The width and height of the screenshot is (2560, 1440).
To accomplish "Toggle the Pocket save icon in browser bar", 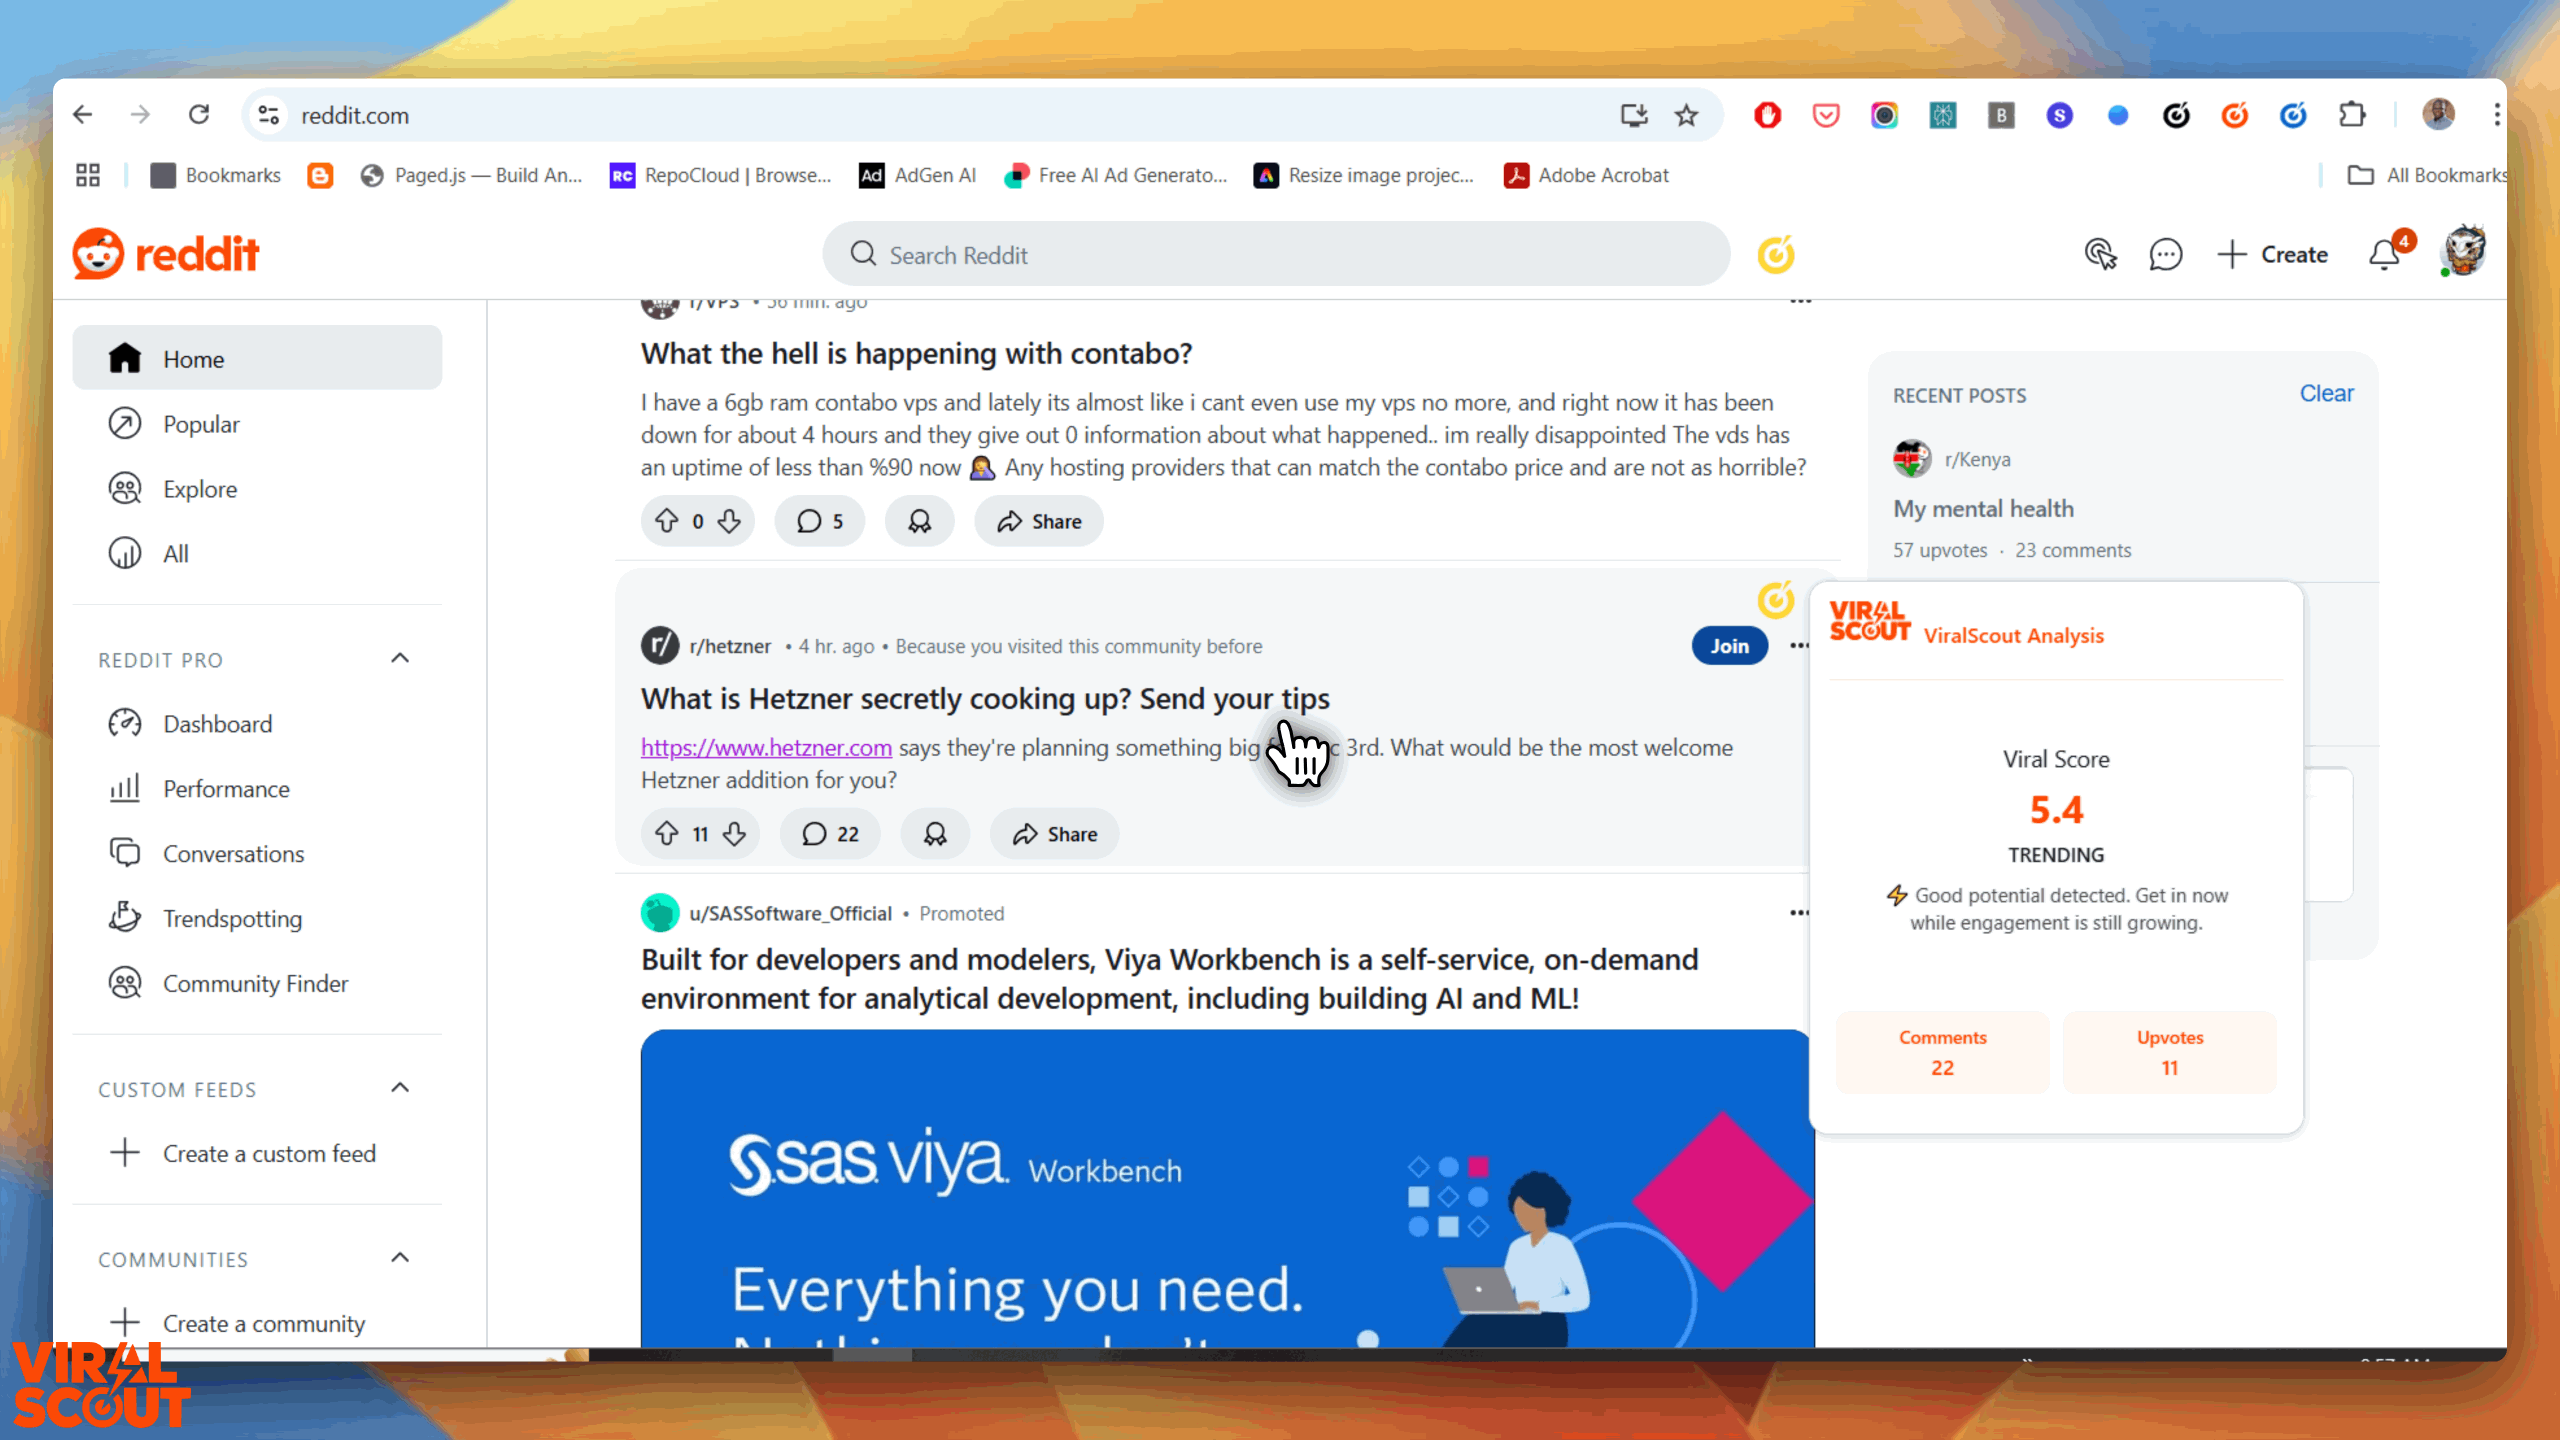I will [x=1825, y=114].
